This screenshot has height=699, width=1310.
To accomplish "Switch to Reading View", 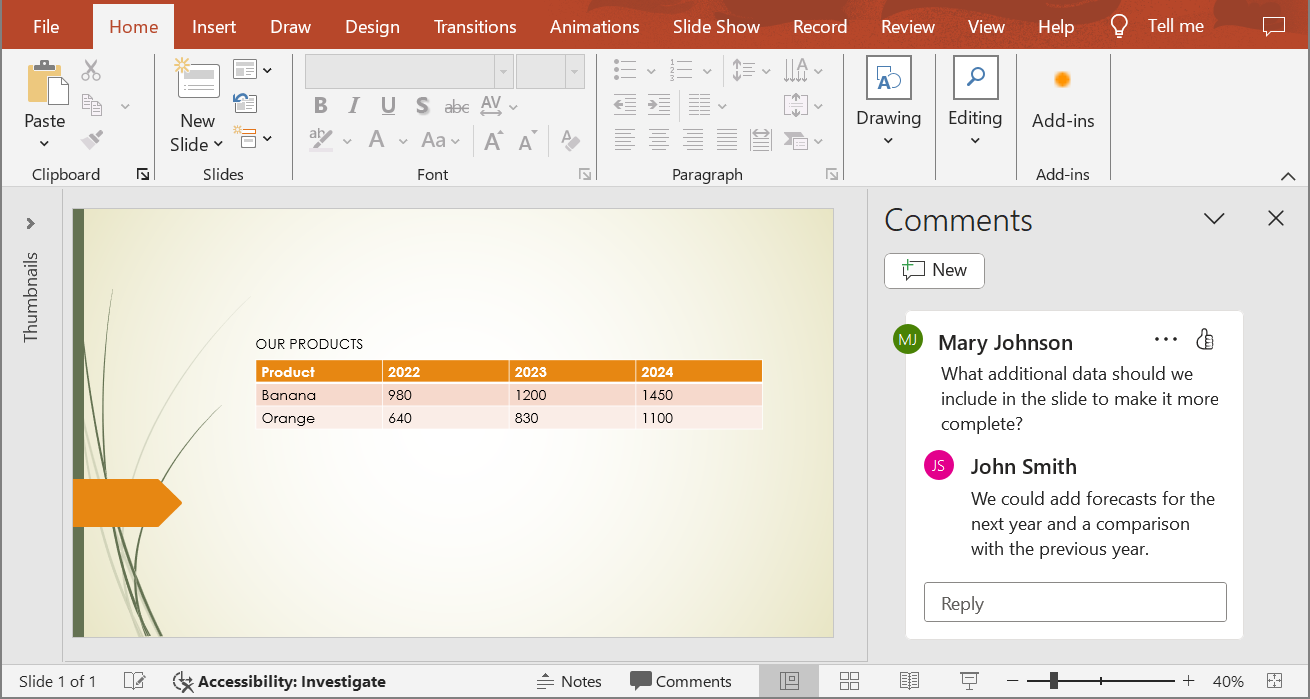I will point(909,681).
